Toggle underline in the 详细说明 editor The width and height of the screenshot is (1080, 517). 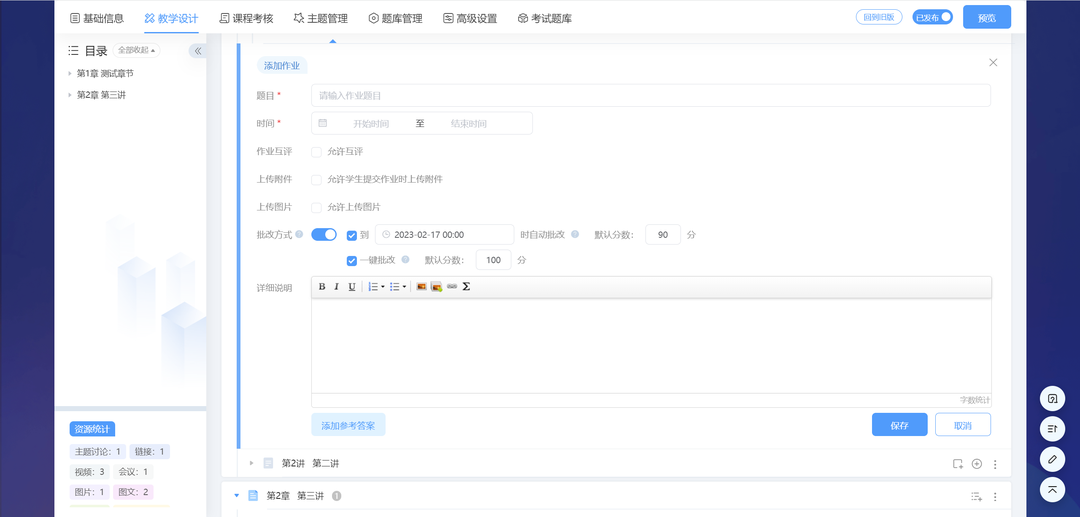click(352, 286)
